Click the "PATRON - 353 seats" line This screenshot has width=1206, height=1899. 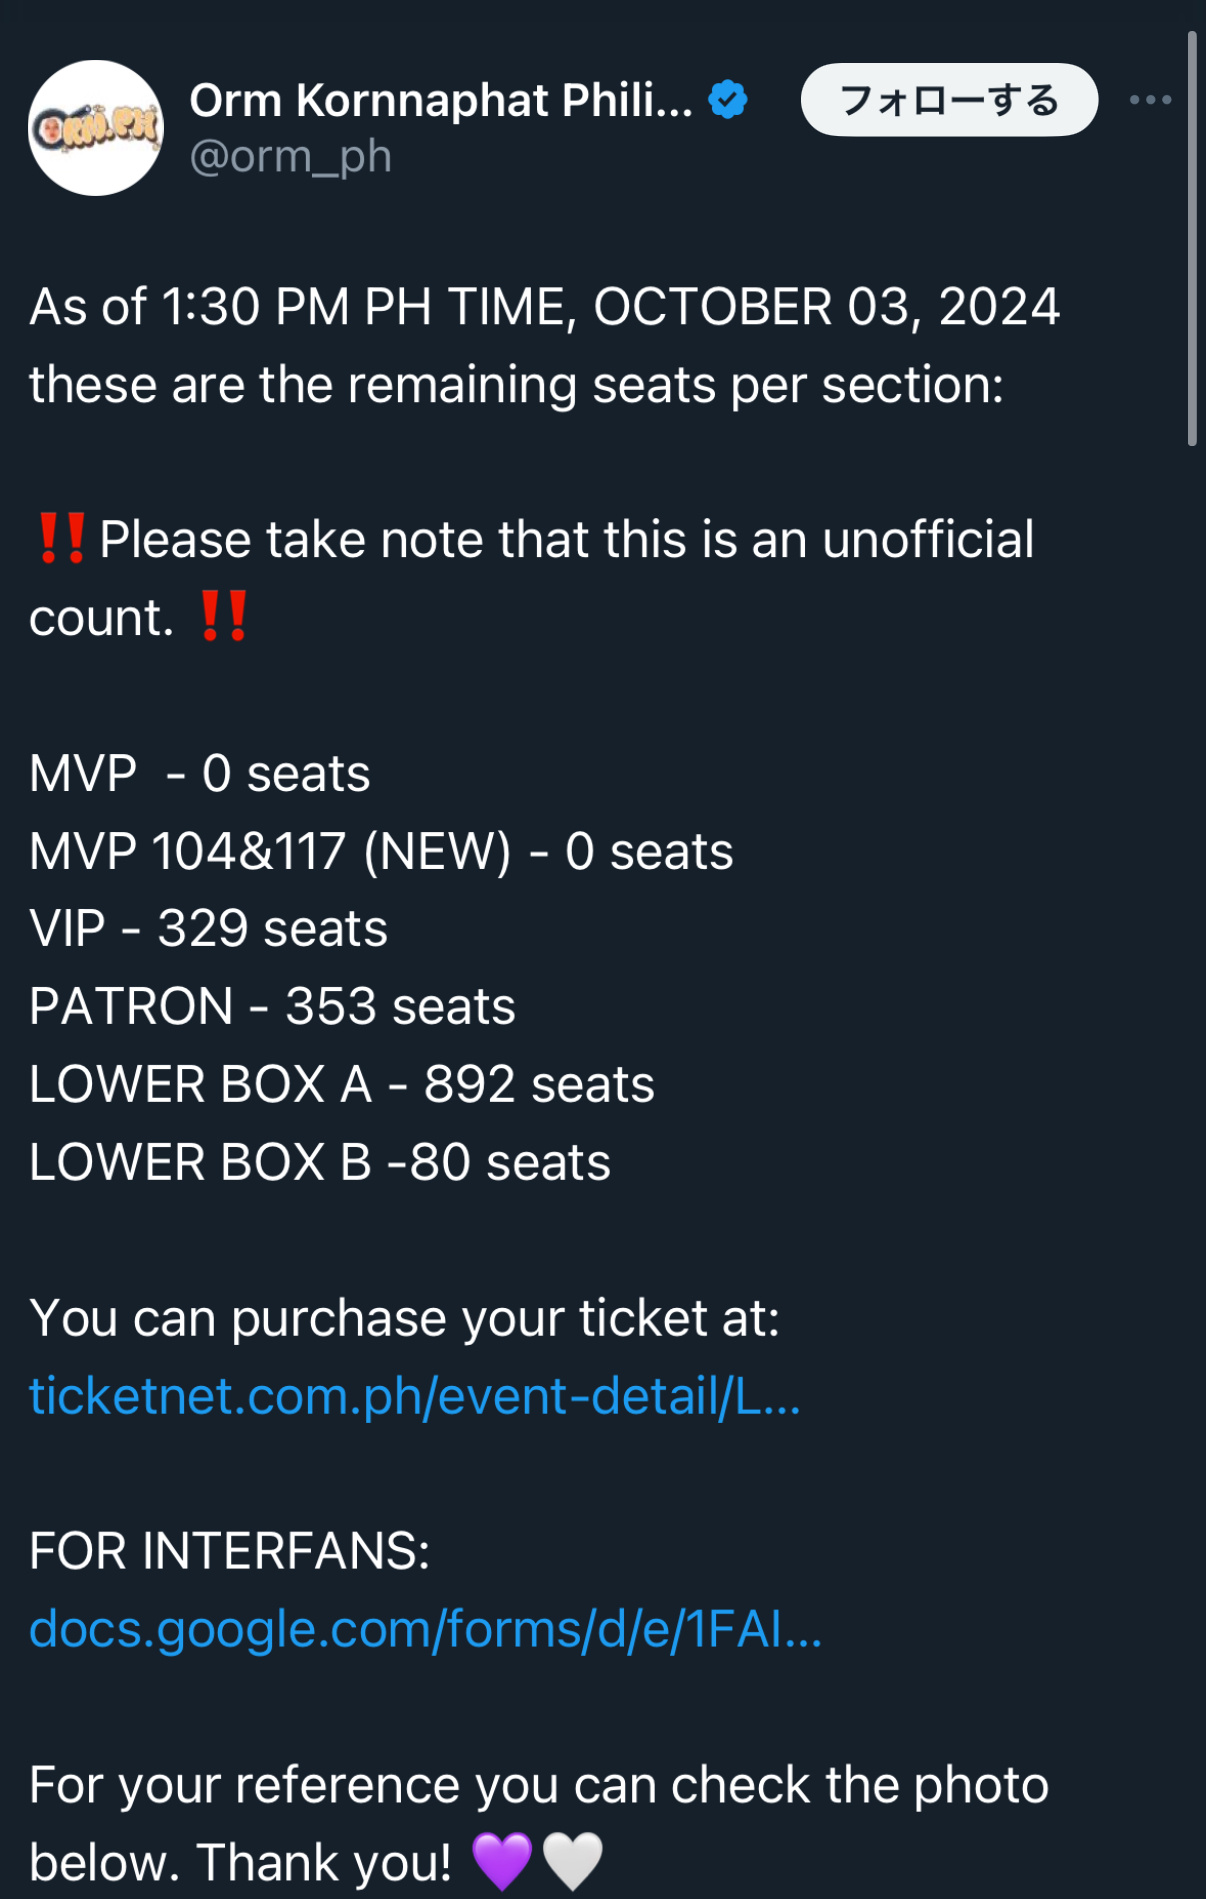pyautogui.click(x=272, y=1007)
